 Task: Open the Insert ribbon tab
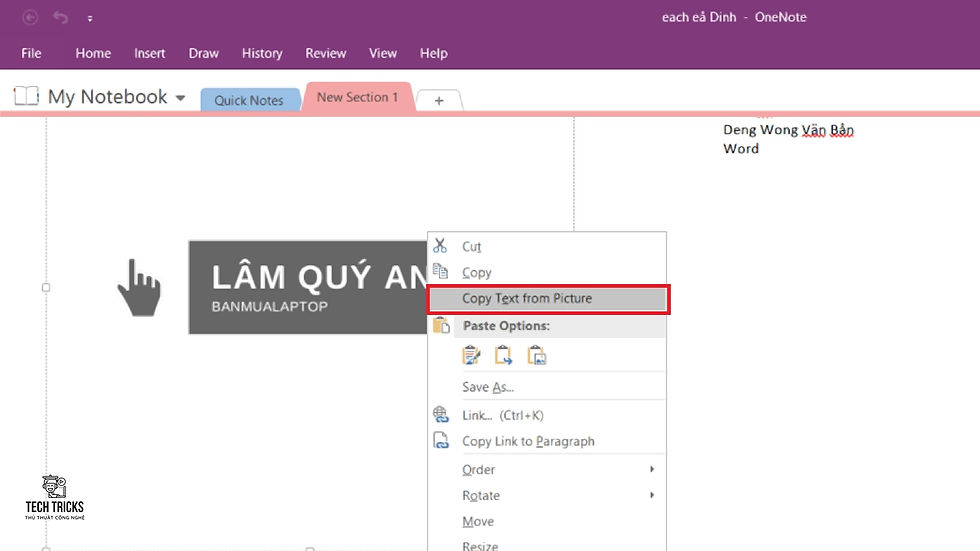[149, 53]
